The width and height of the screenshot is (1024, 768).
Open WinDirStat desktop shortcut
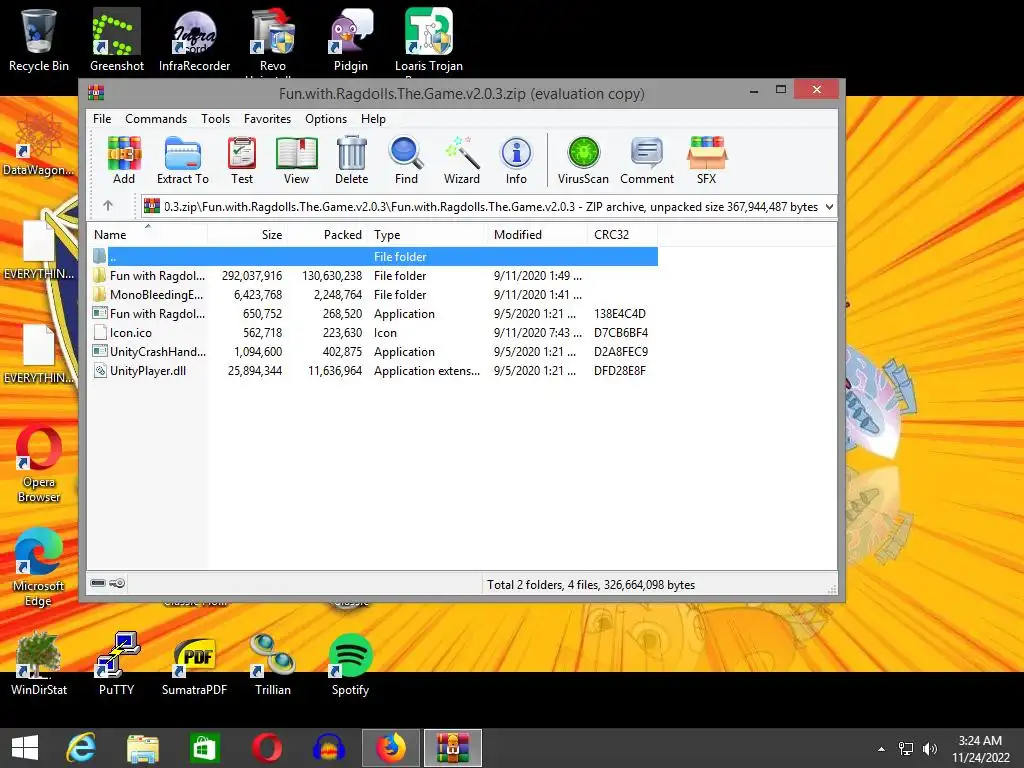point(39,664)
